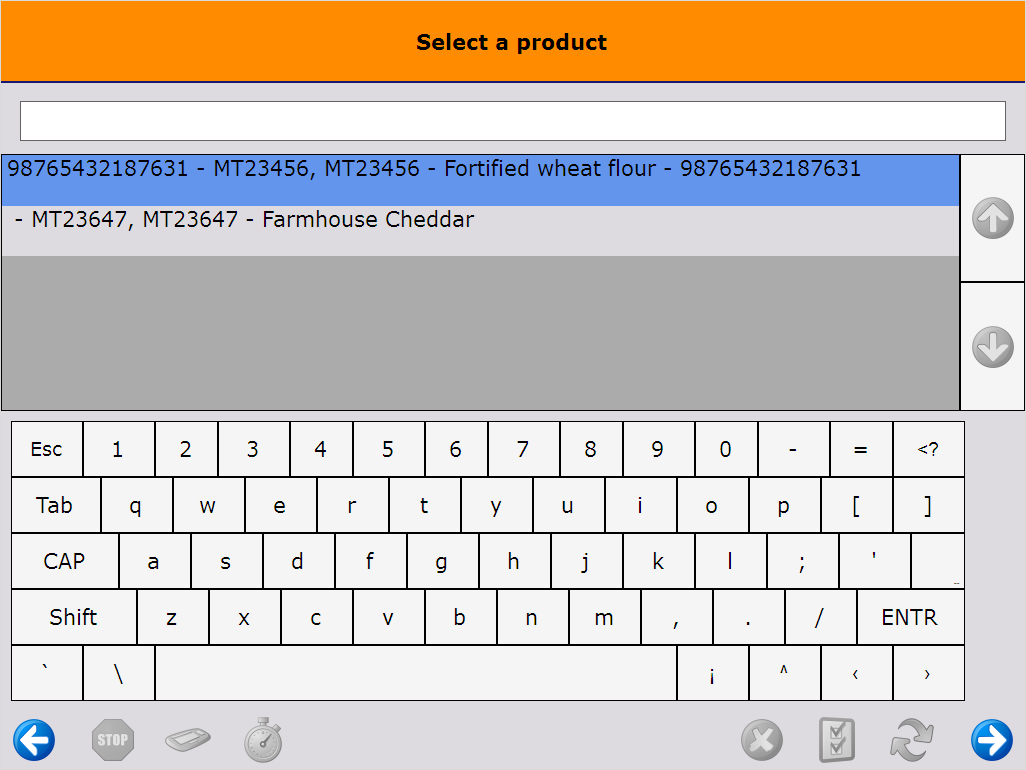This screenshot has width=1026, height=770.
Task: Toggle CAP on the virtual keyboard
Action: [64, 561]
